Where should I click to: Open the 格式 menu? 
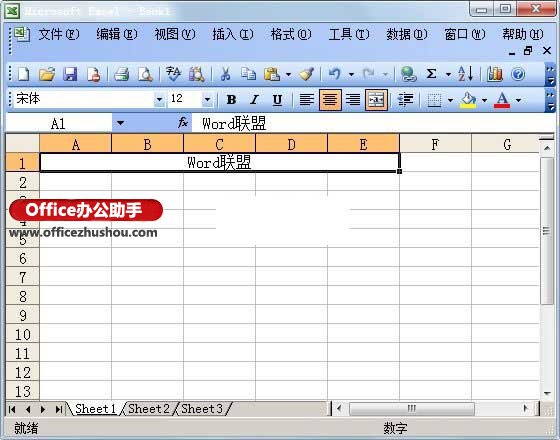click(291, 35)
